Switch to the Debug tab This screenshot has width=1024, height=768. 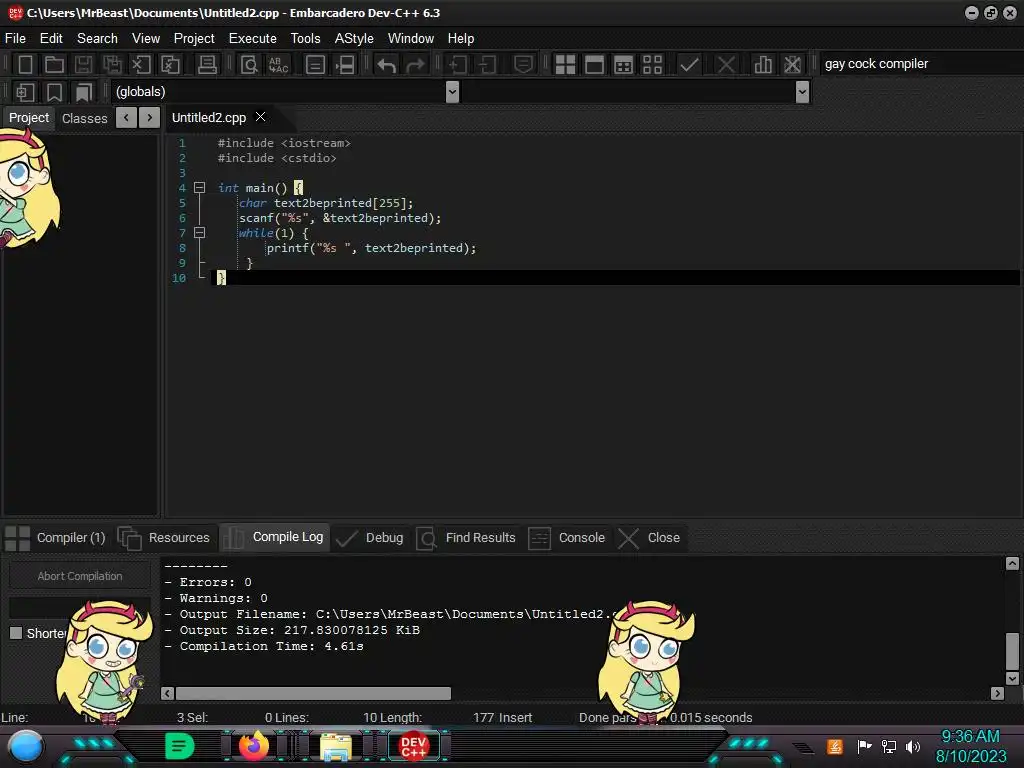pyautogui.click(x=370, y=537)
